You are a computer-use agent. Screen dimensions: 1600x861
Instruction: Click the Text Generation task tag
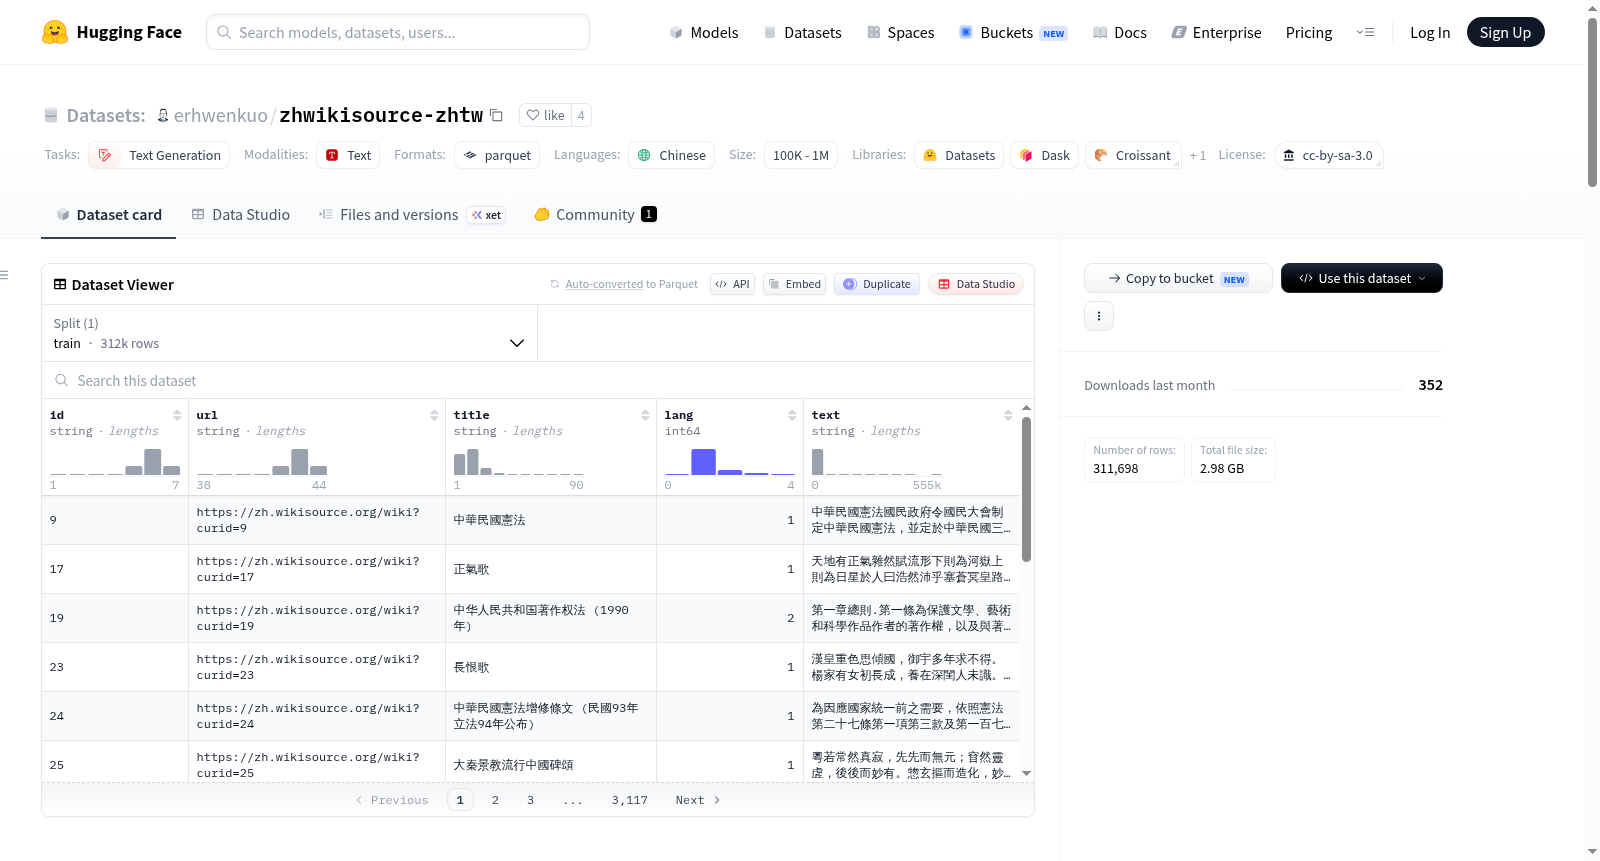tap(159, 155)
